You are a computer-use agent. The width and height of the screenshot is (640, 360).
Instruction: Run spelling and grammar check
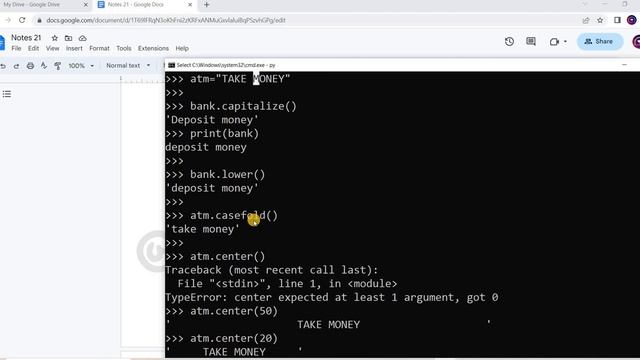pos(44,66)
